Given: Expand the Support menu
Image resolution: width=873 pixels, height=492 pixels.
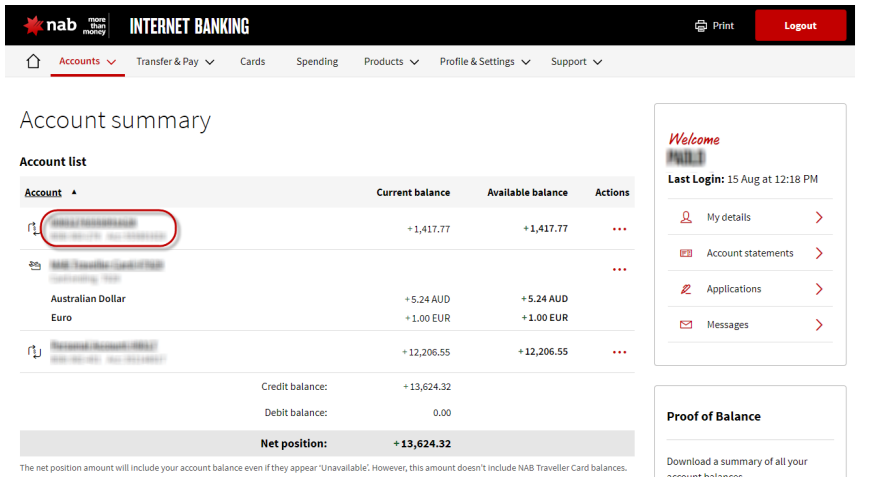Looking at the screenshot, I should coord(576,61).
